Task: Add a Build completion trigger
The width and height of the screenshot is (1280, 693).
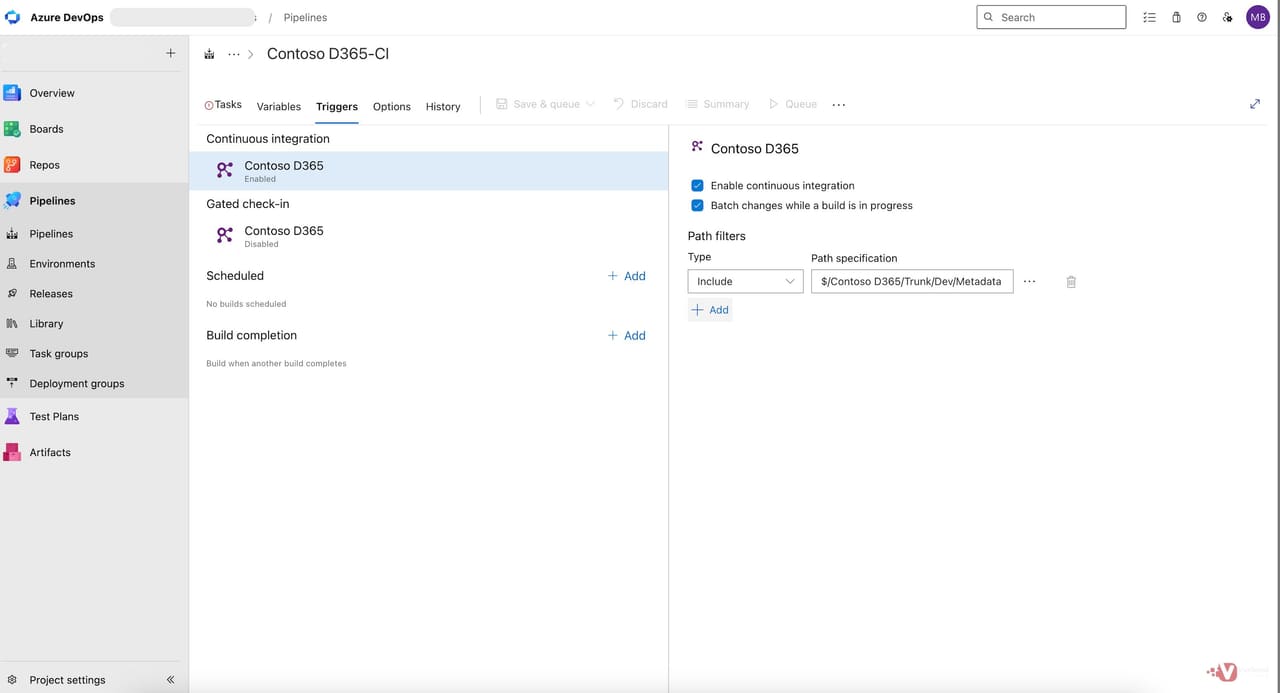Action: point(627,336)
